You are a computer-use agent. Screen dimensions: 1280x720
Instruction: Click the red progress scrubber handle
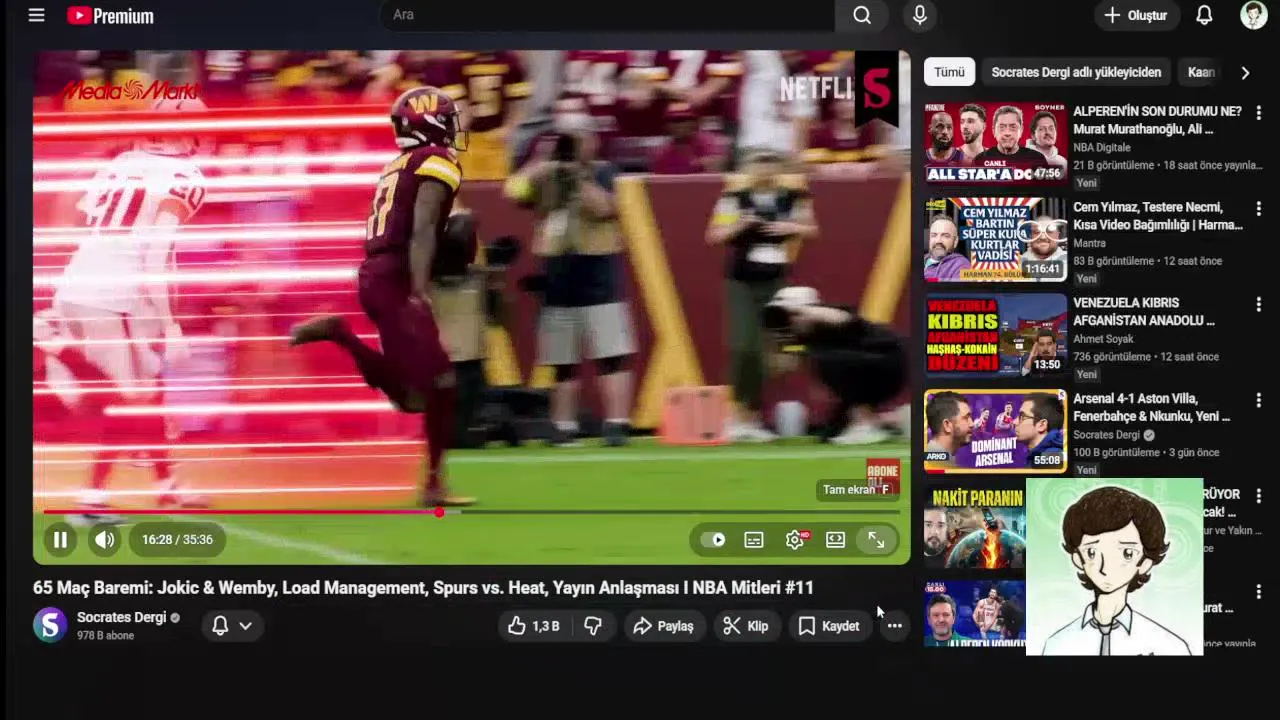coord(439,512)
